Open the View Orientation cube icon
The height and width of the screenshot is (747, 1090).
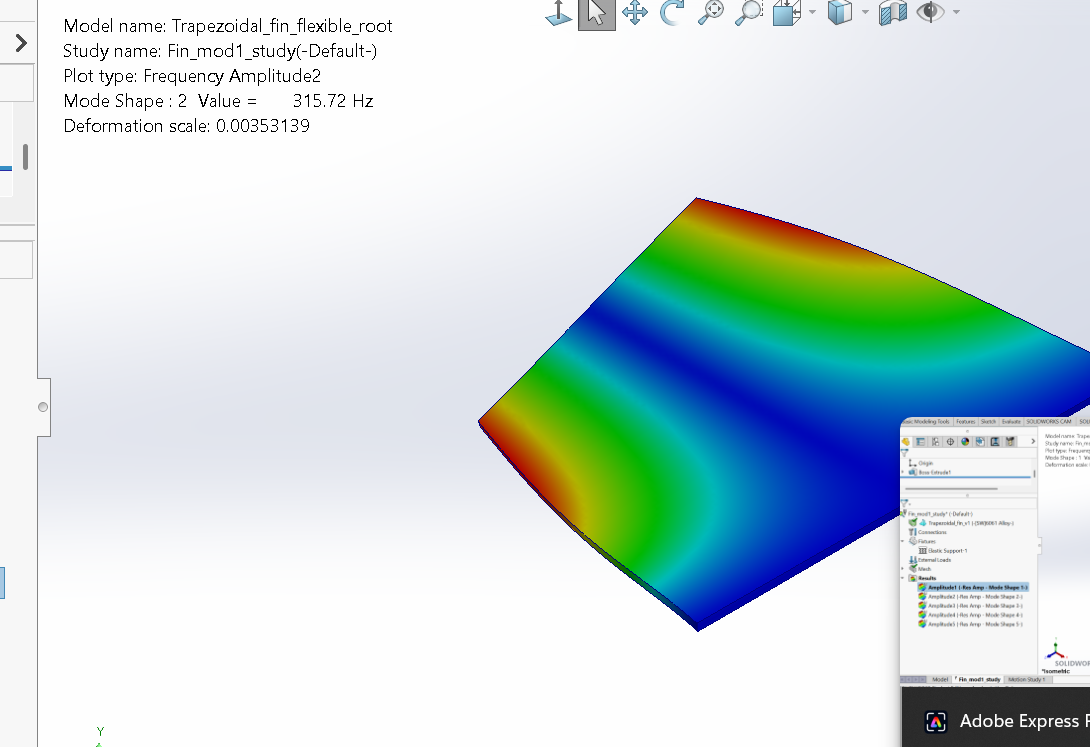click(787, 13)
